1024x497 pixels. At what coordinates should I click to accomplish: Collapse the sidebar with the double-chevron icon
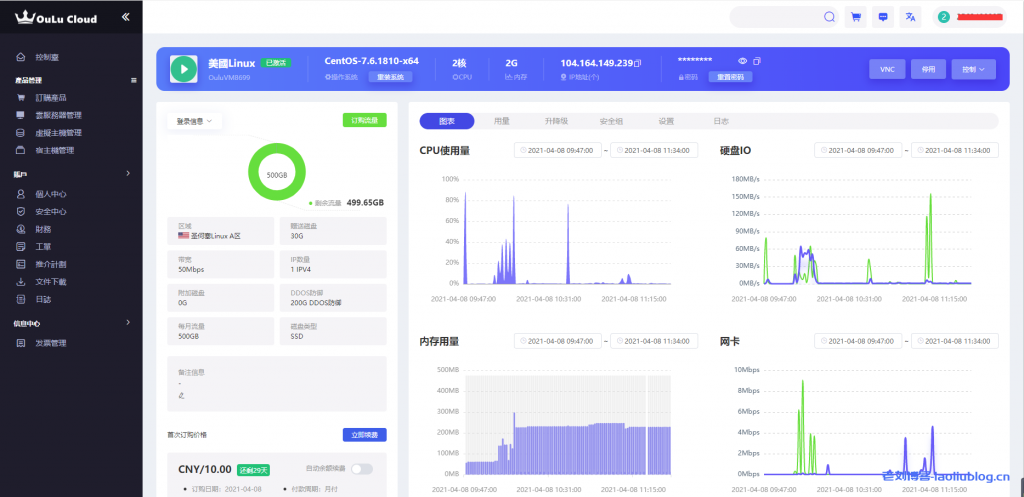click(x=125, y=18)
